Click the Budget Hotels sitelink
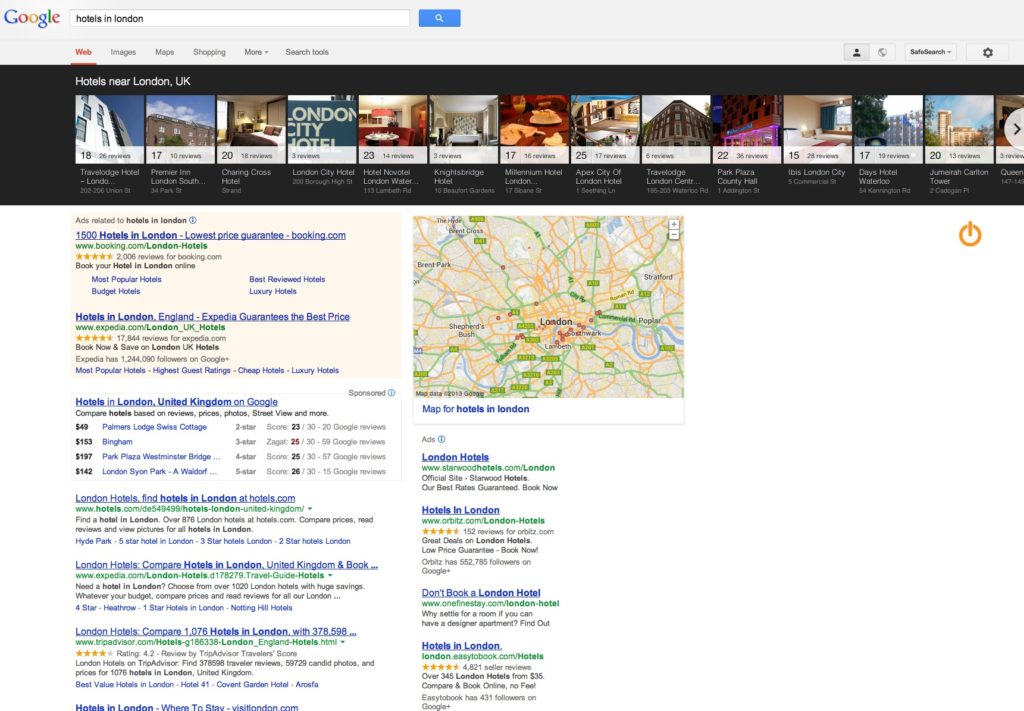Screen dimensions: 1024x711 point(116,291)
